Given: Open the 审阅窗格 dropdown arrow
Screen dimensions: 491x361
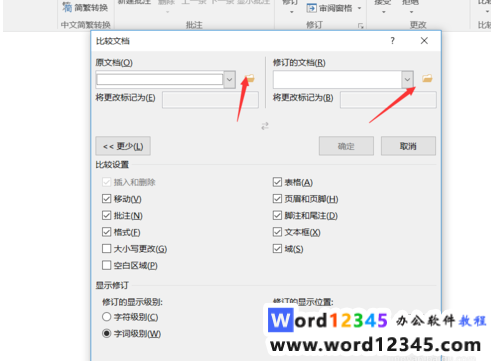Looking at the screenshot, I should [x=359, y=8].
